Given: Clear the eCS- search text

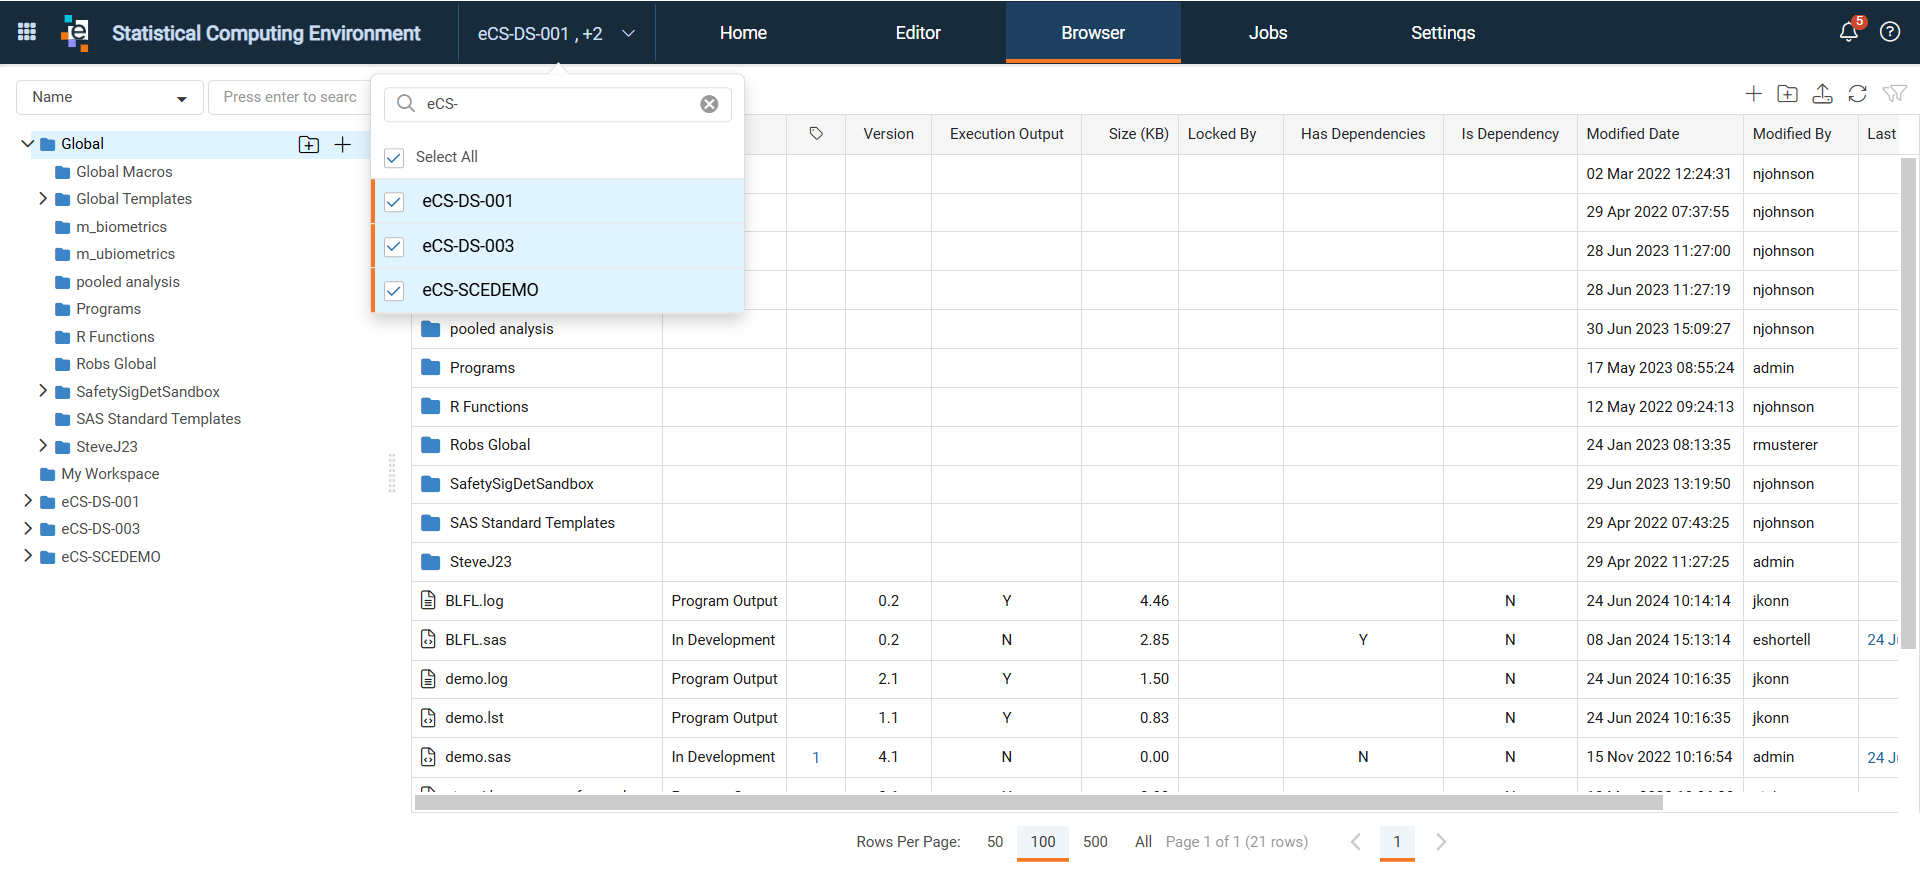Looking at the screenshot, I should click(x=709, y=104).
